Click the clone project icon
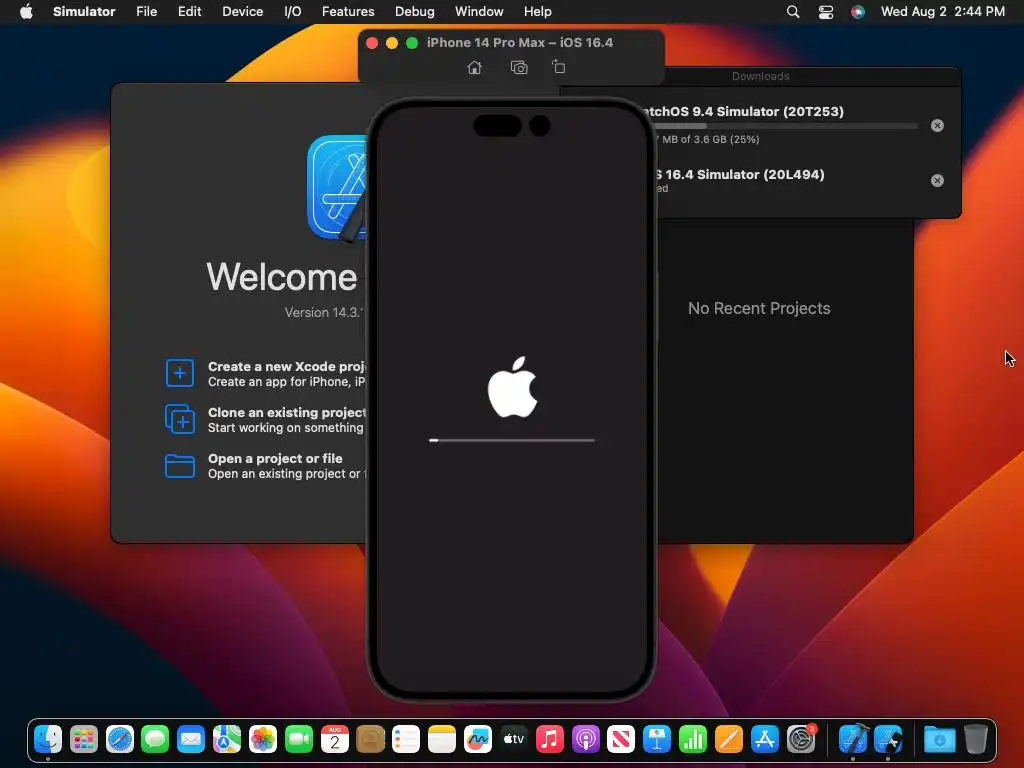The height and width of the screenshot is (768, 1024). (x=180, y=419)
